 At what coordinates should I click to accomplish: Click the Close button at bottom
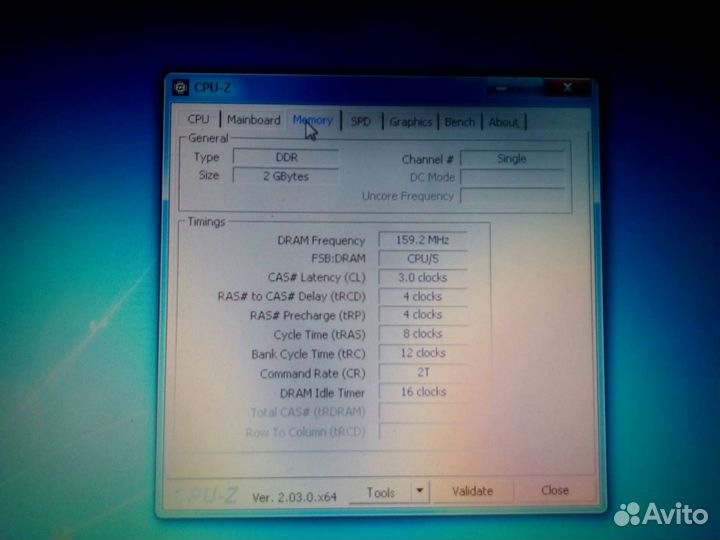point(555,490)
